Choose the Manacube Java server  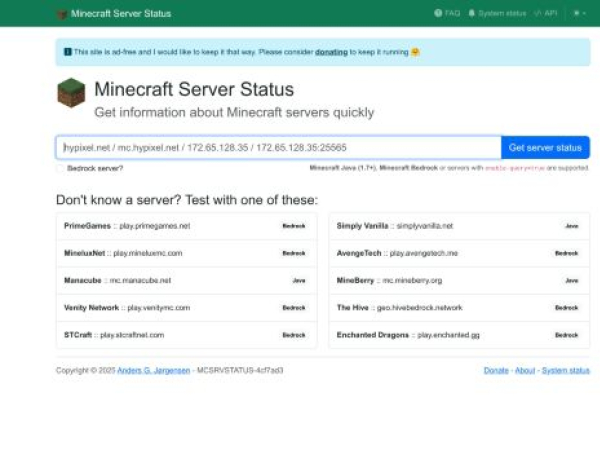[116, 280]
